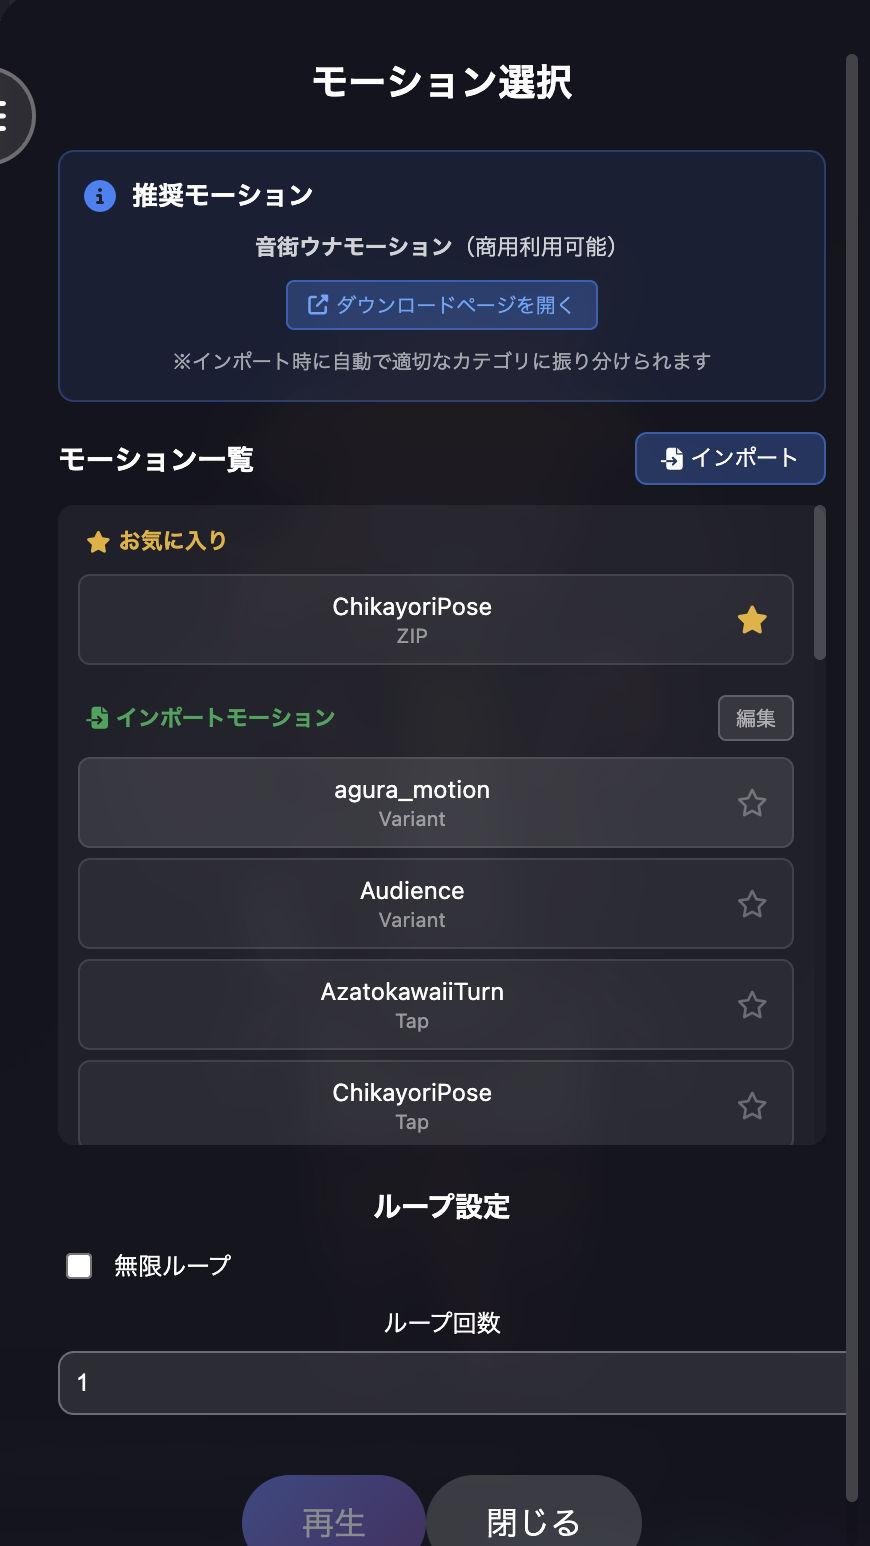Enable the 無限ループ checkbox
Viewport: 870px width, 1546px height.
click(x=79, y=1266)
